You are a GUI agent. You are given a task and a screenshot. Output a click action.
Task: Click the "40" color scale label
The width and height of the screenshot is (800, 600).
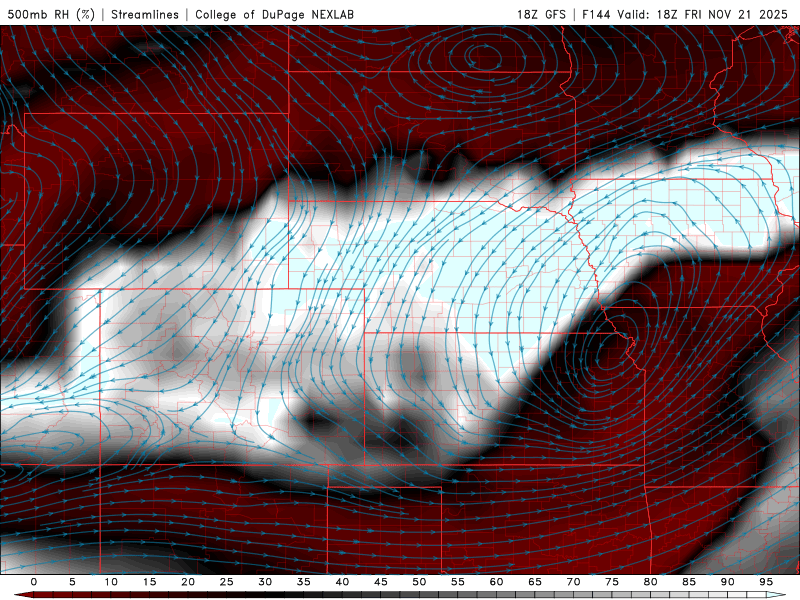pyautogui.click(x=342, y=582)
